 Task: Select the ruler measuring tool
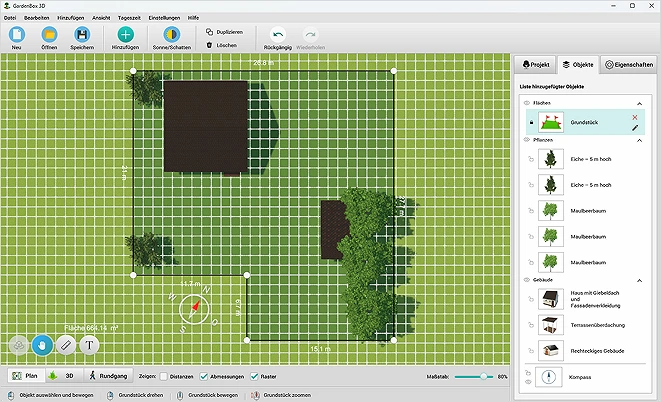tap(66, 346)
